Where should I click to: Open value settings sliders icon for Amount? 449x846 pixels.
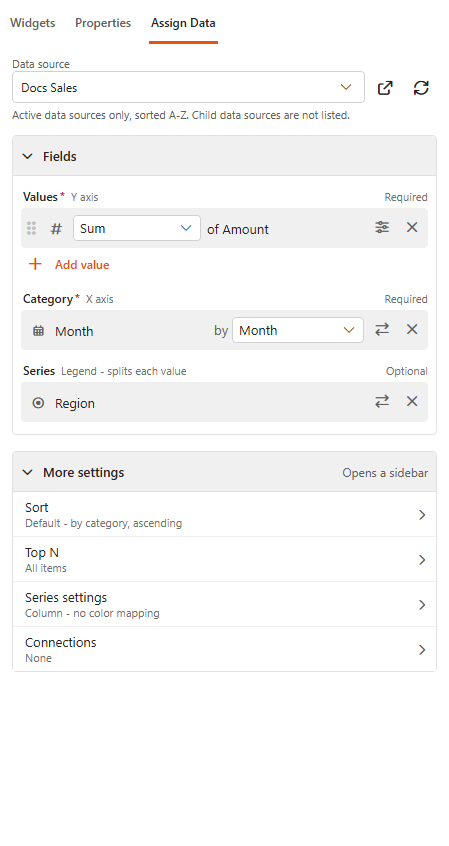[x=382, y=228]
